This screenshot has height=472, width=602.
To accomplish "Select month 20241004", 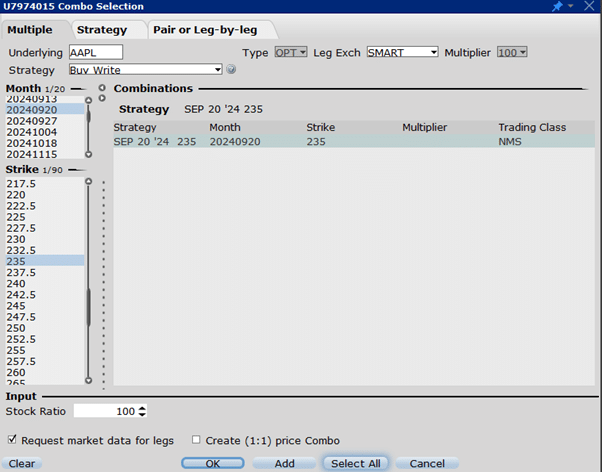I will (45, 132).
